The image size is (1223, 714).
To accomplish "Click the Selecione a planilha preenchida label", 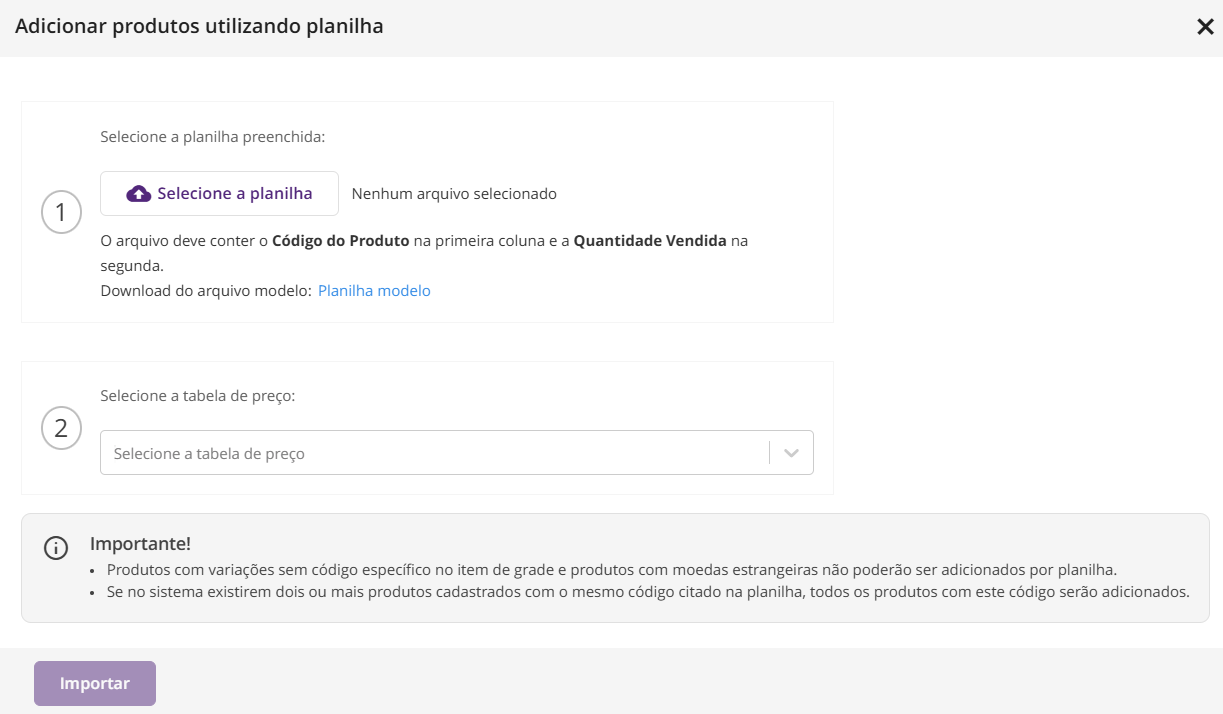I will 213,137.
